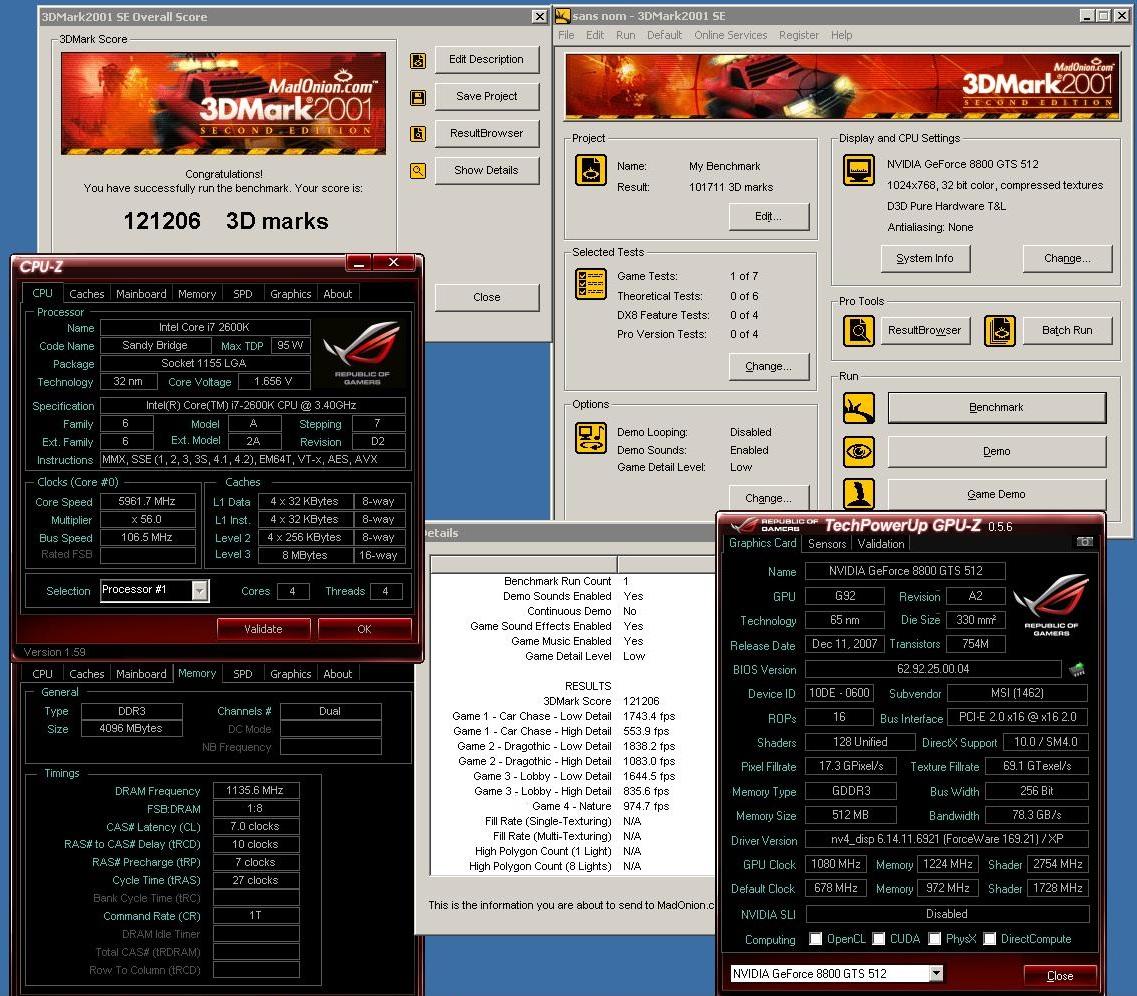Click the Demo button in Run section
The width and height of the screenshot is (1137, 996).
click(996, 451)
